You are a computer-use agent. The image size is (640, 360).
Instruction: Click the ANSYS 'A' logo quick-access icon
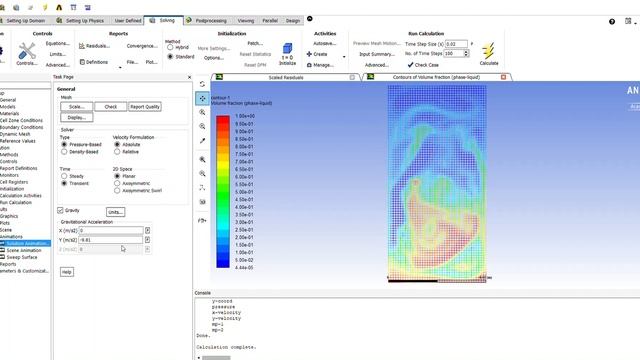click(x=59, y=7)
